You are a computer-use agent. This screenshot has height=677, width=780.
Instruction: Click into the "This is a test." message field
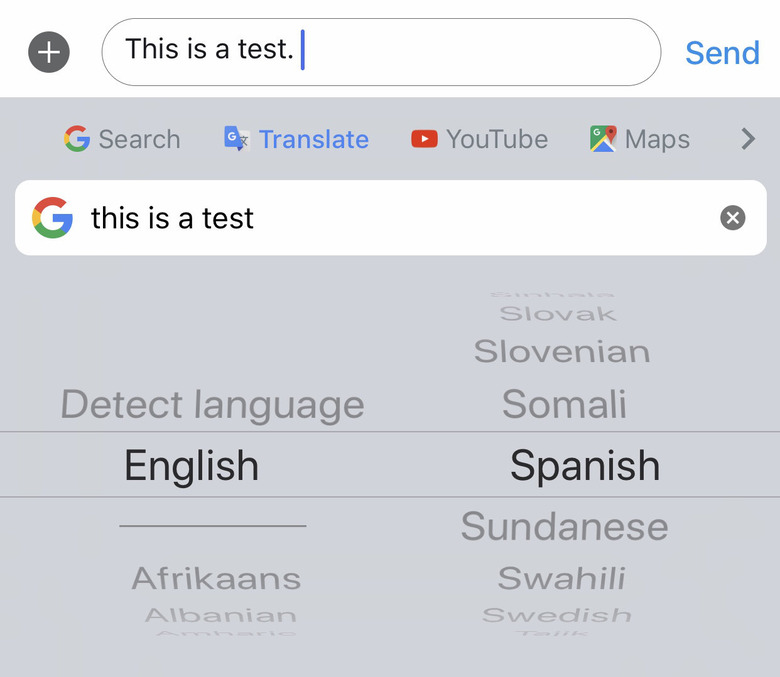380,52
